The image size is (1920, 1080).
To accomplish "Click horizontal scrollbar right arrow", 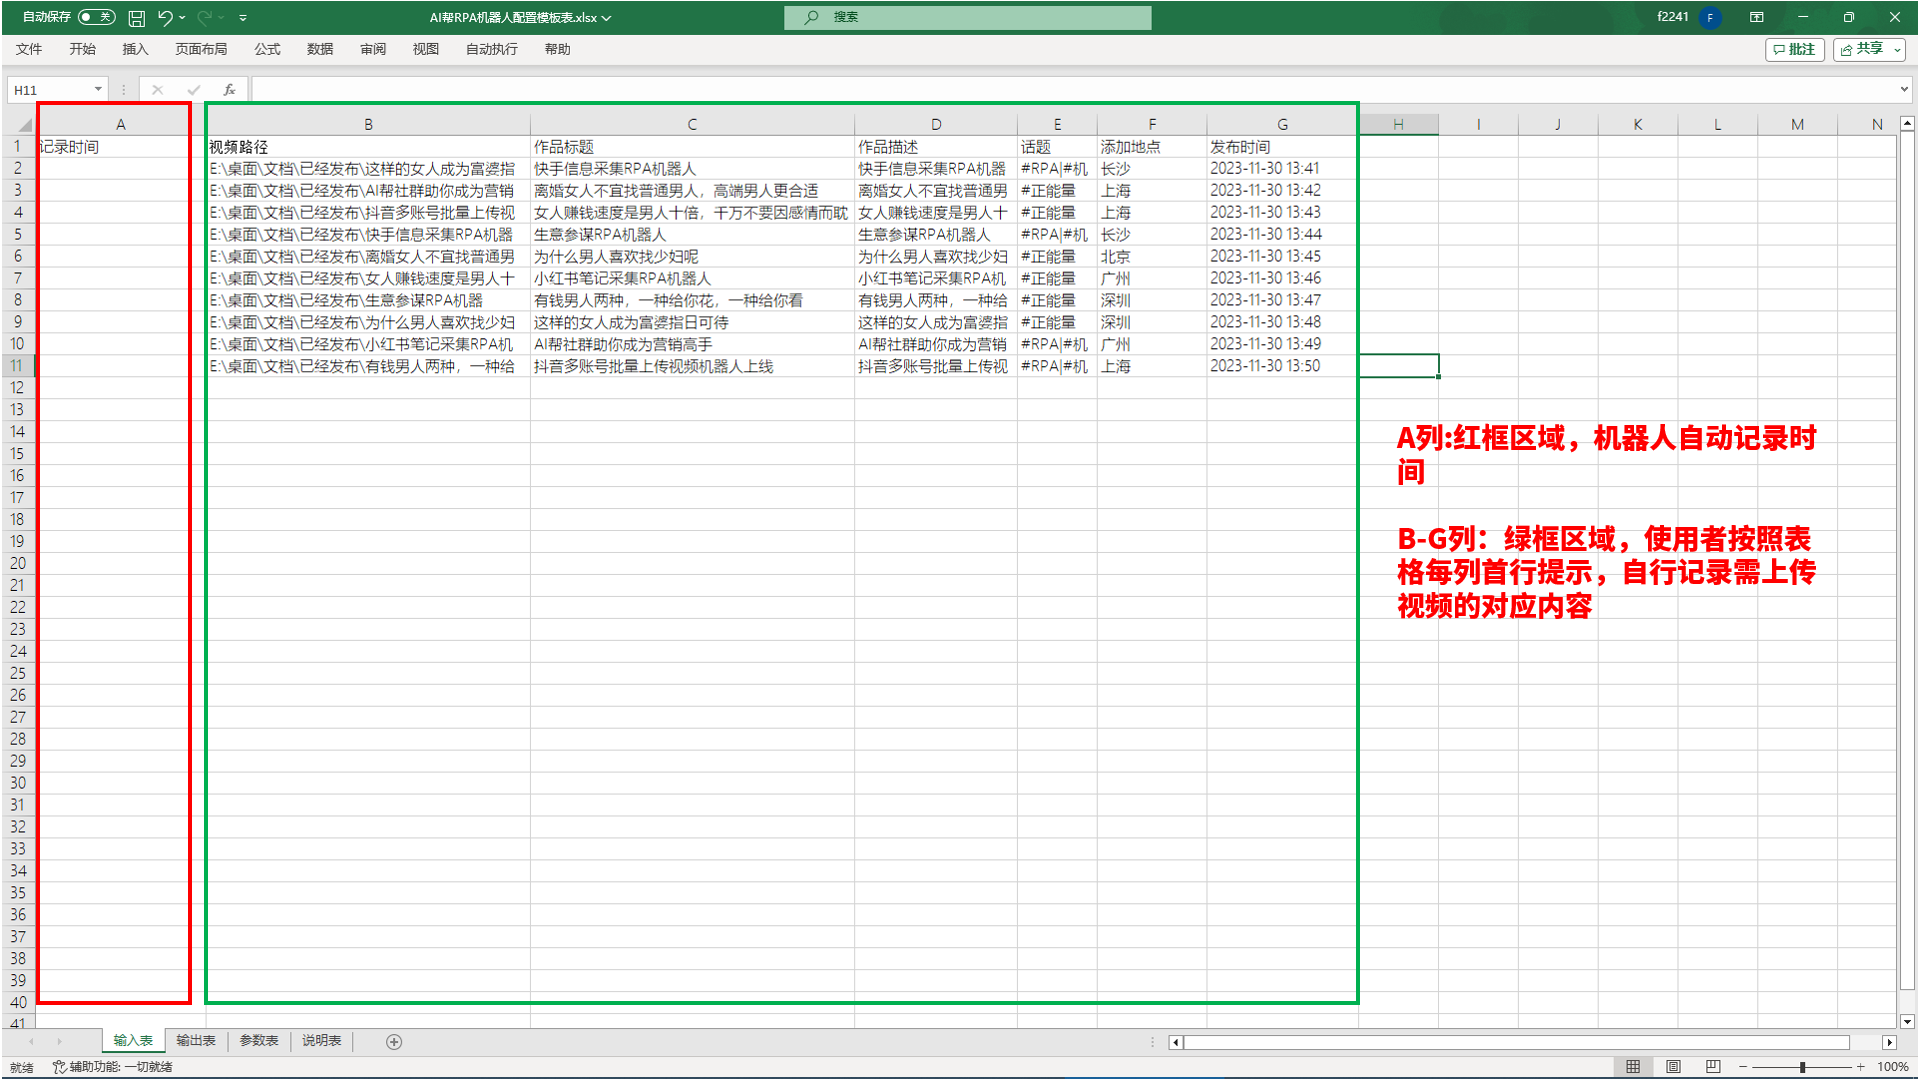I will click(1889, 1042).
